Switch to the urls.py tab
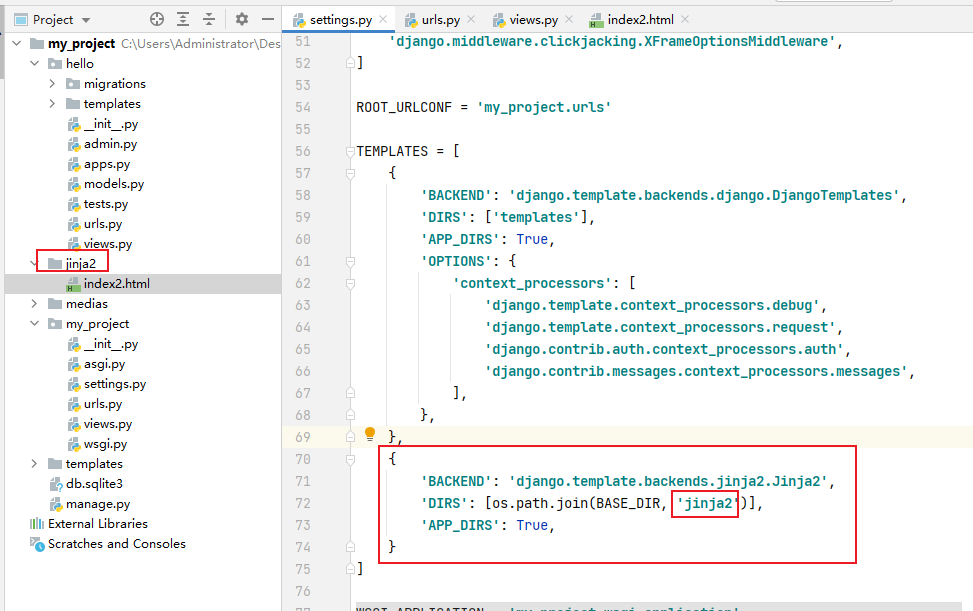The height and width of the screenshot is (611, 973). 441,20
